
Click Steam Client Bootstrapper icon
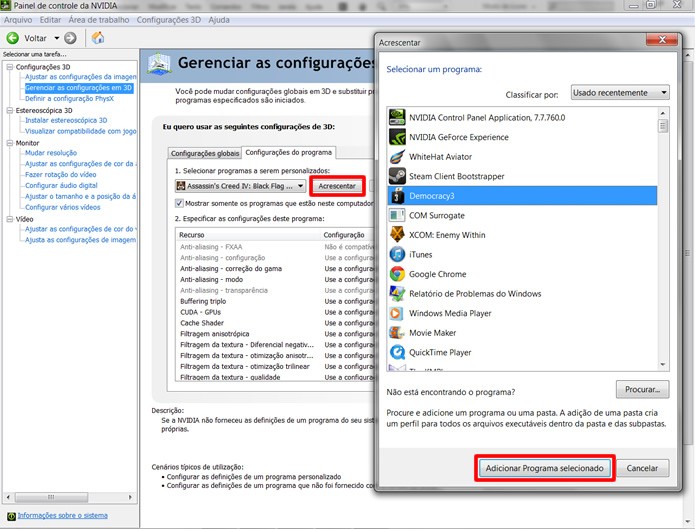[397, 176]
